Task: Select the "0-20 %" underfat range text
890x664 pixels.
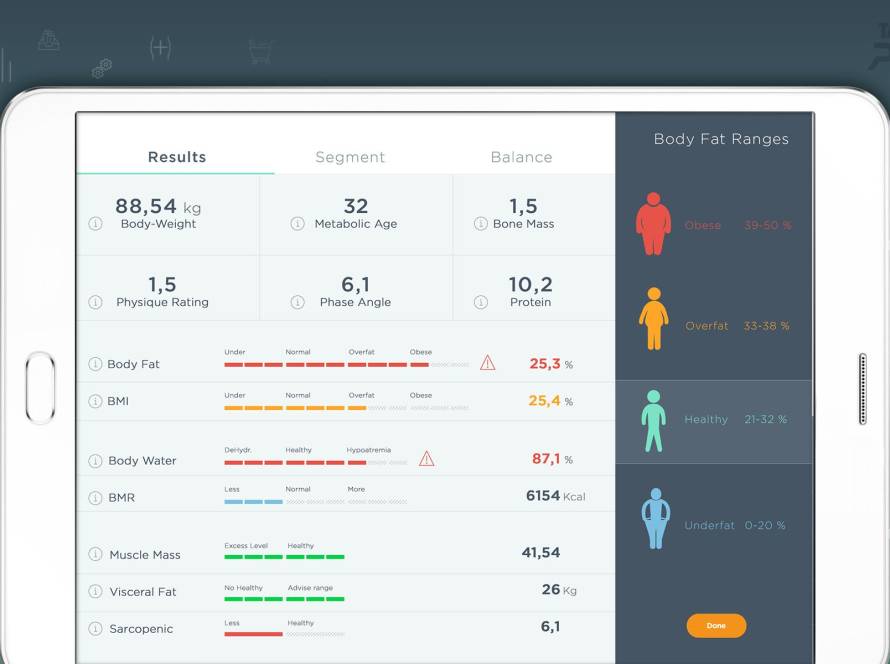Action: click(x=765, y=526)
